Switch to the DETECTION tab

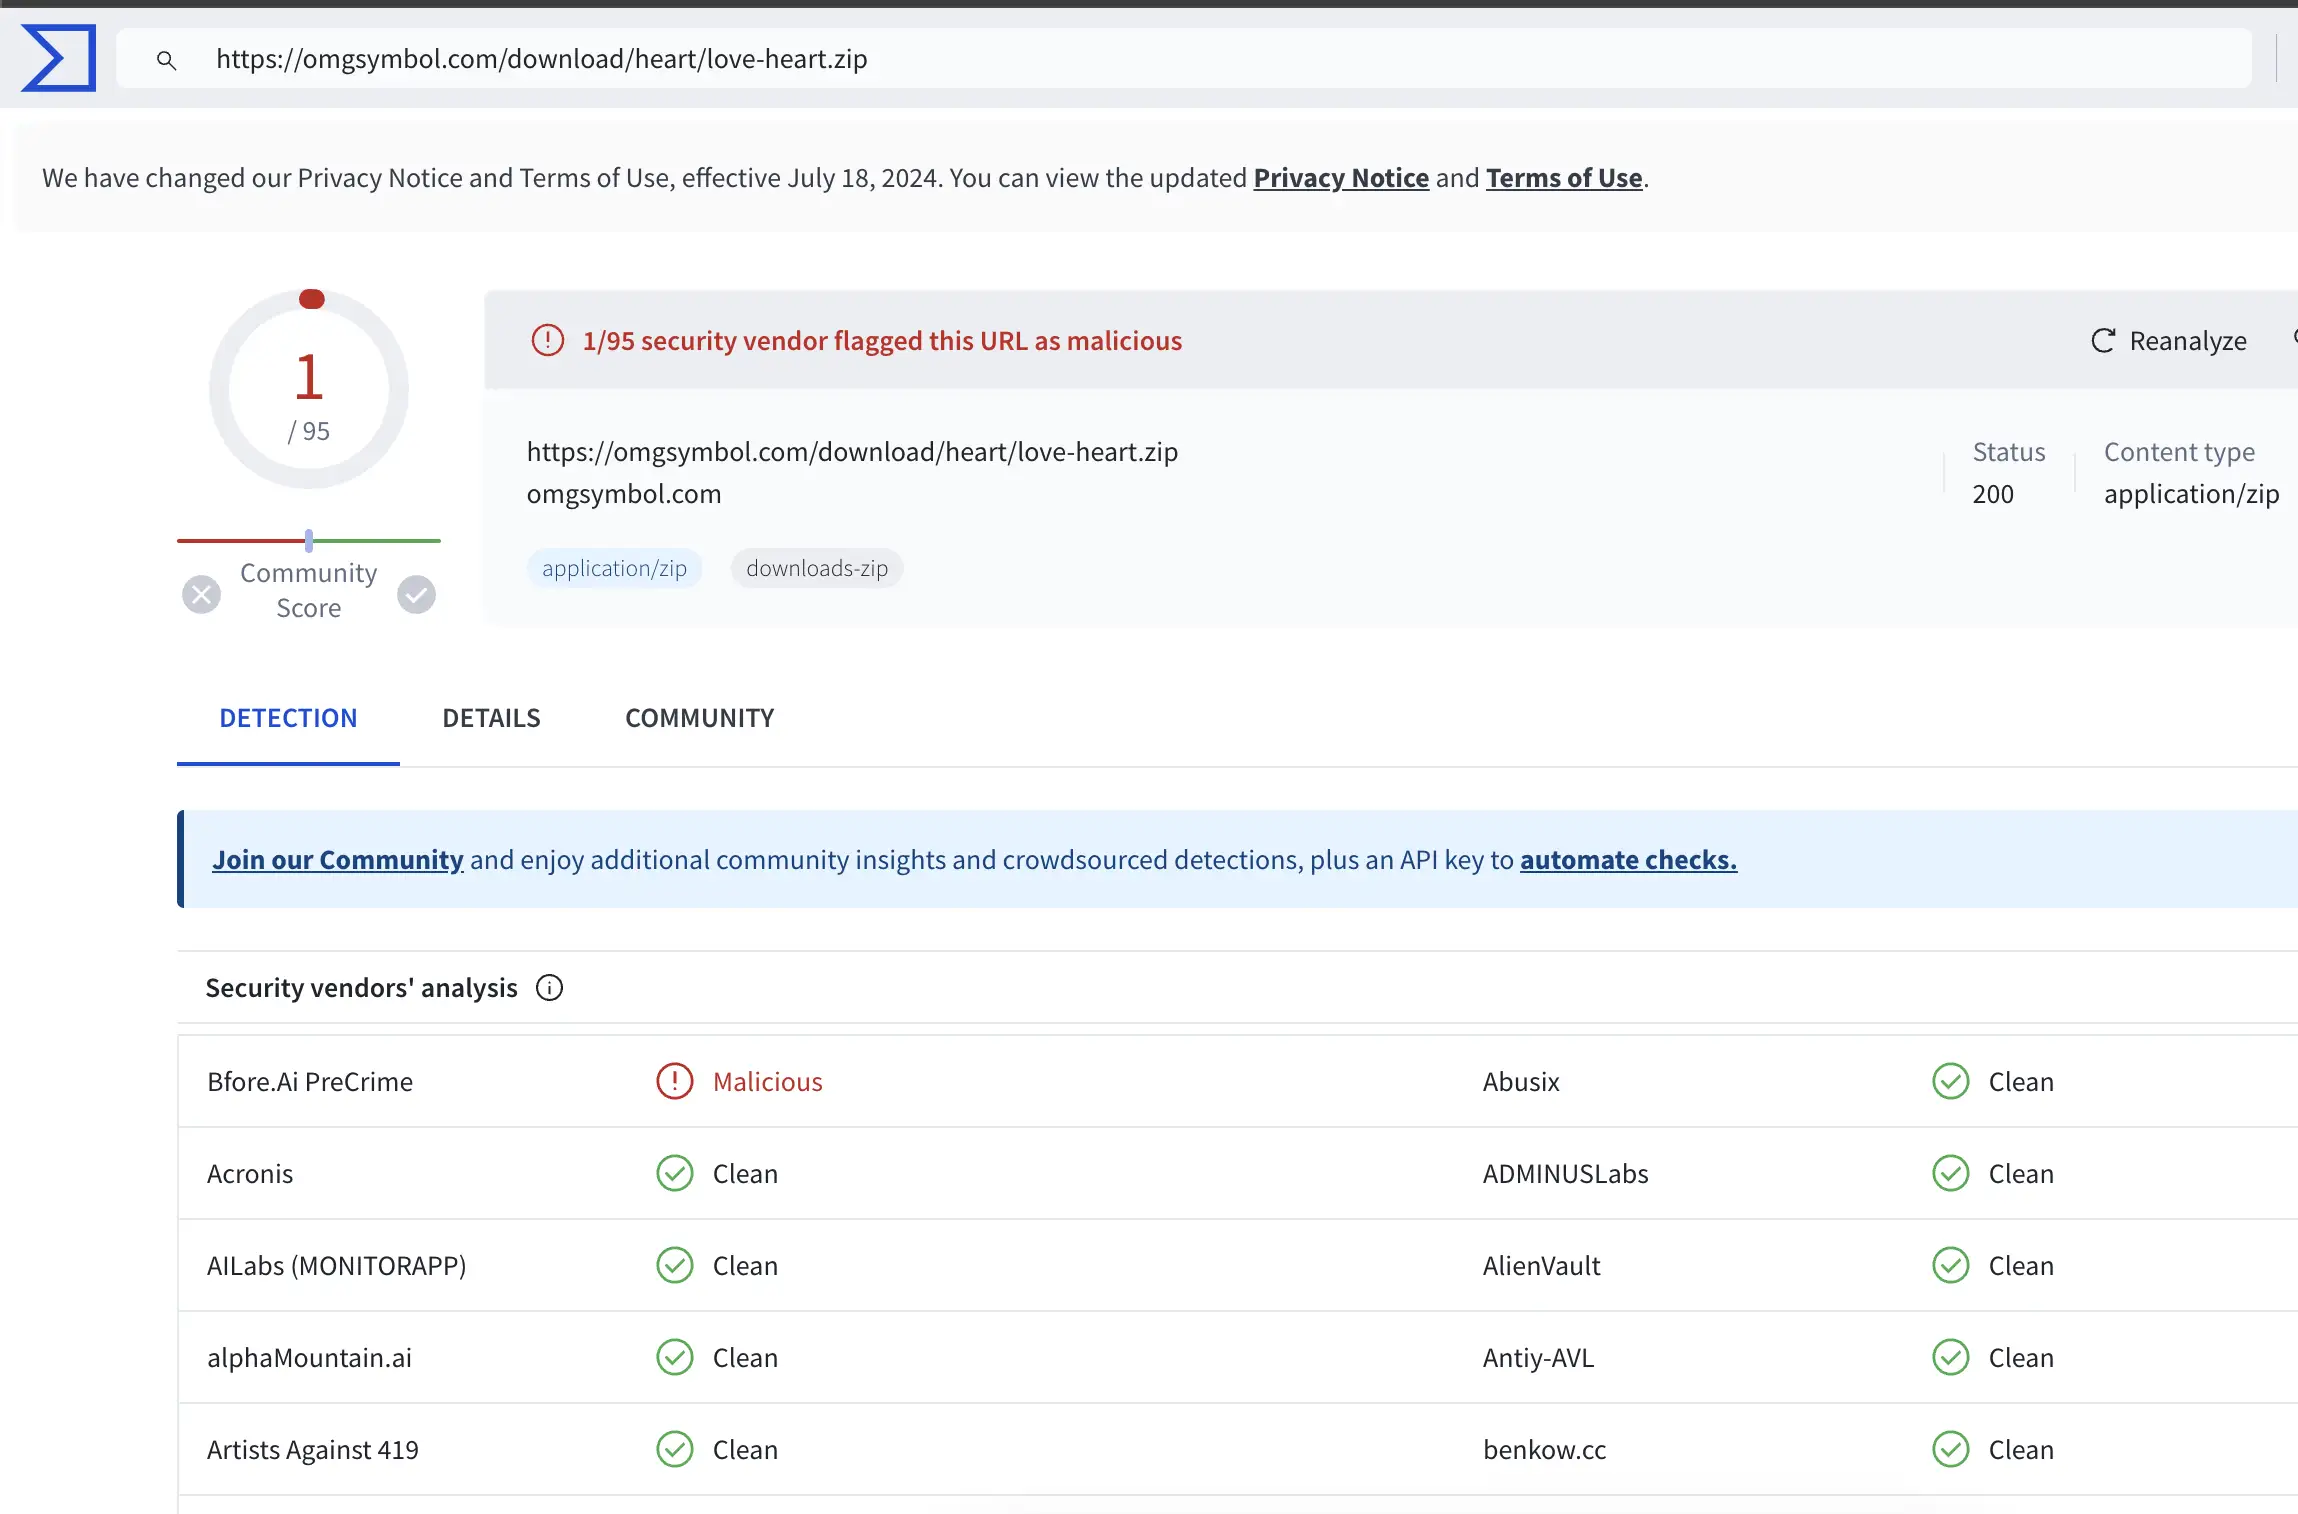288,718
